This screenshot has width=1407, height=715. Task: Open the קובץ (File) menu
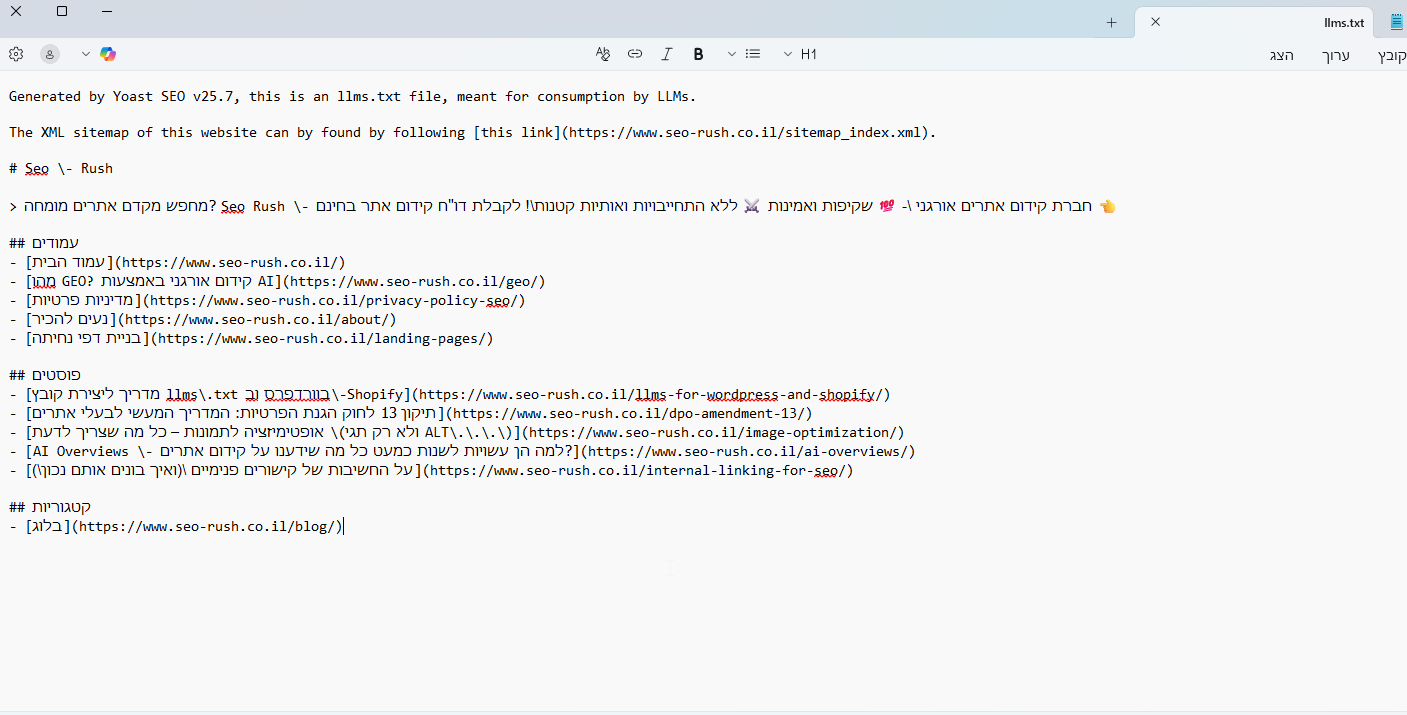pos(1390,55)
